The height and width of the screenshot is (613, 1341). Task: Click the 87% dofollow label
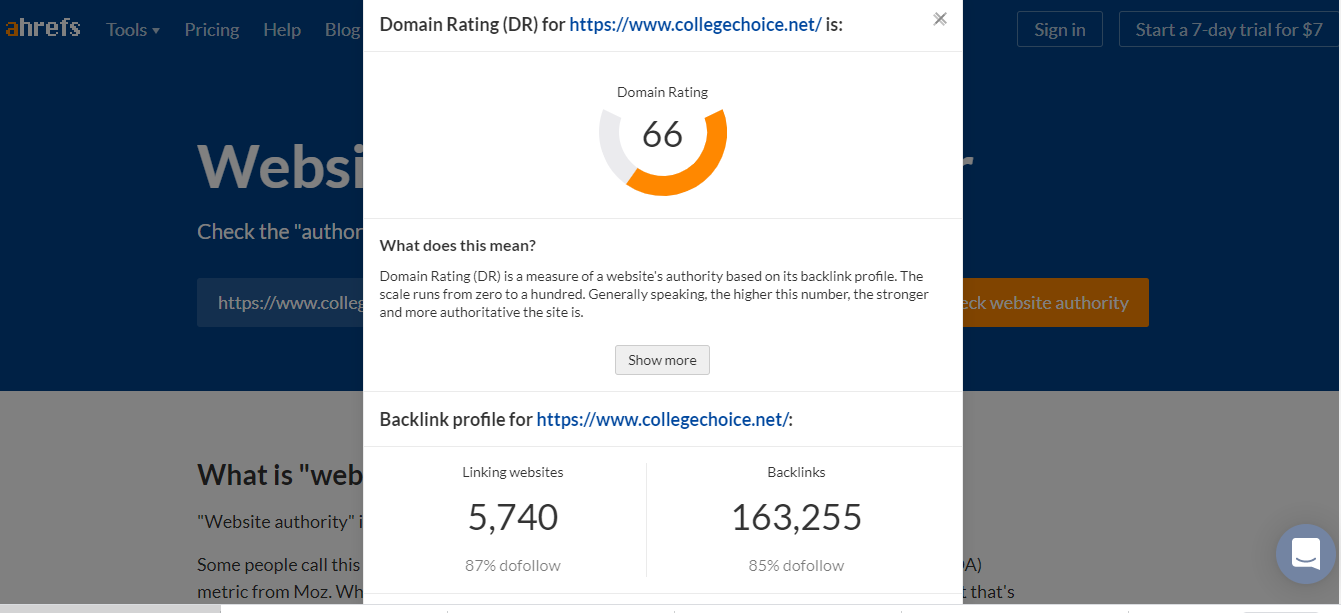coord(512,565)
